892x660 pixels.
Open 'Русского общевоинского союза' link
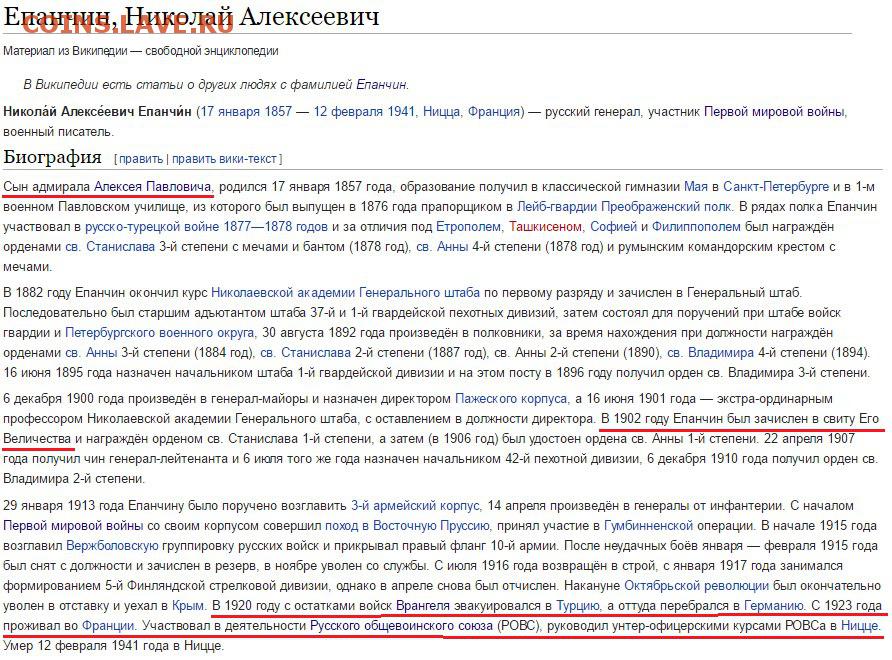coord(401,626)
